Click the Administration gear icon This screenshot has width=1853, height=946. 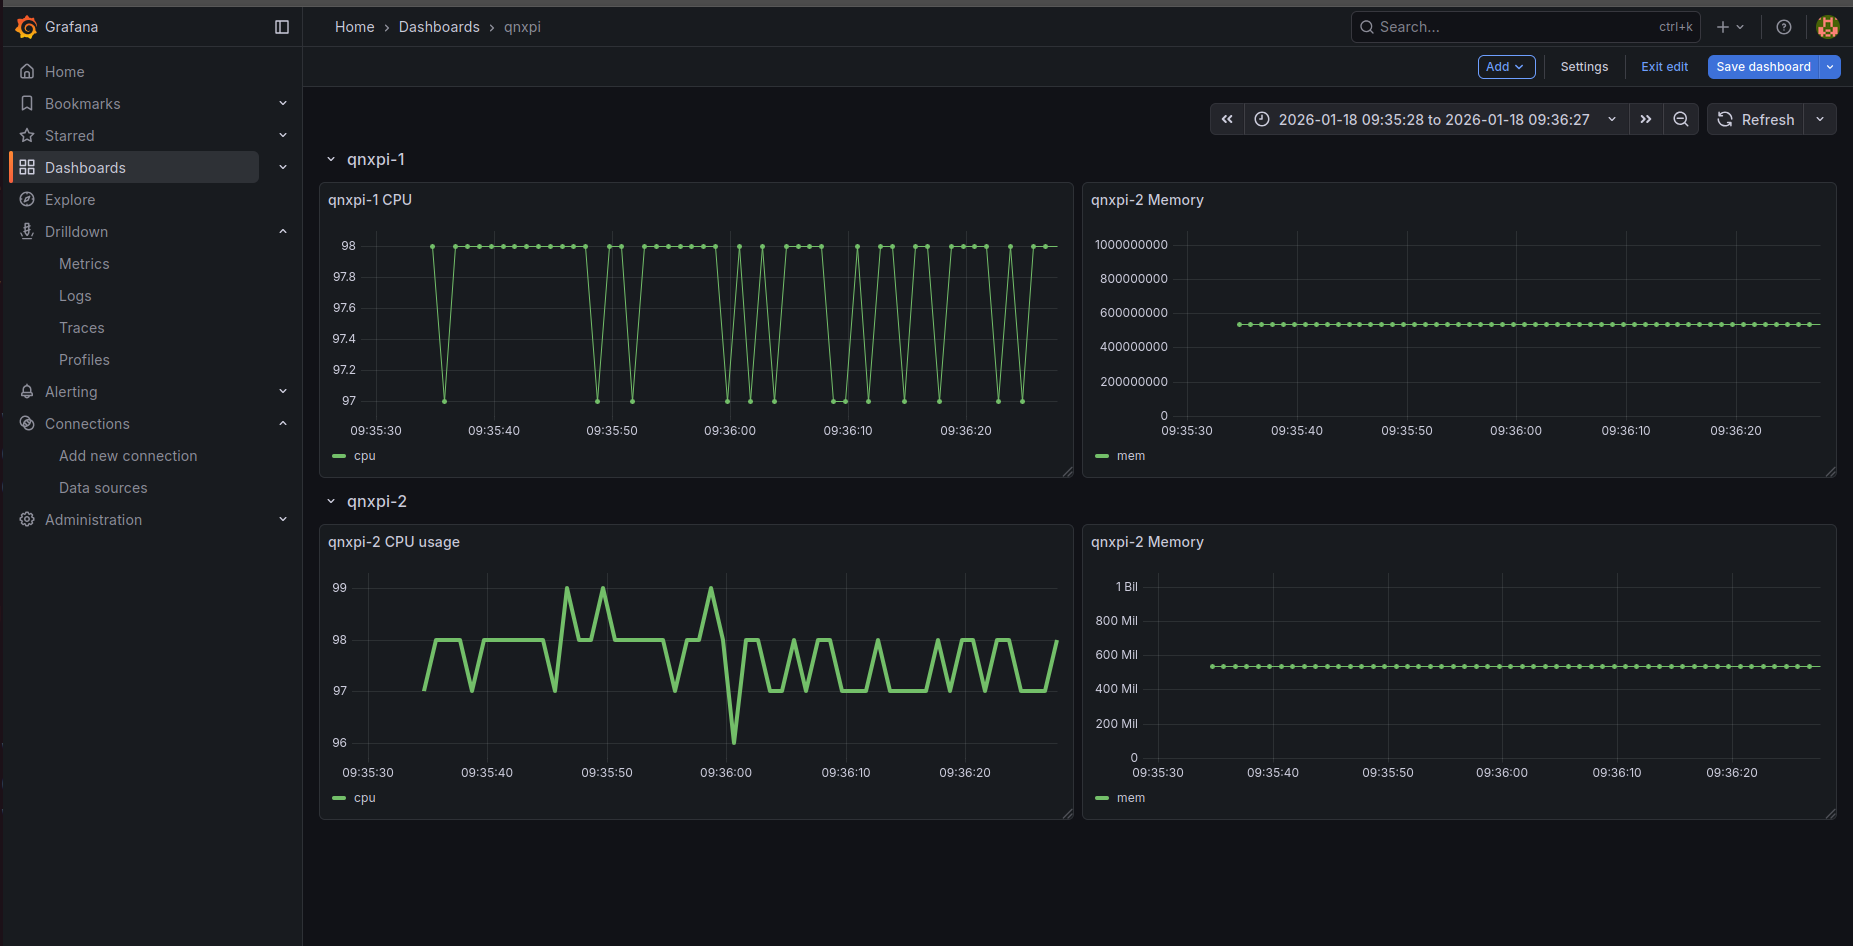[x=27, y=520]
